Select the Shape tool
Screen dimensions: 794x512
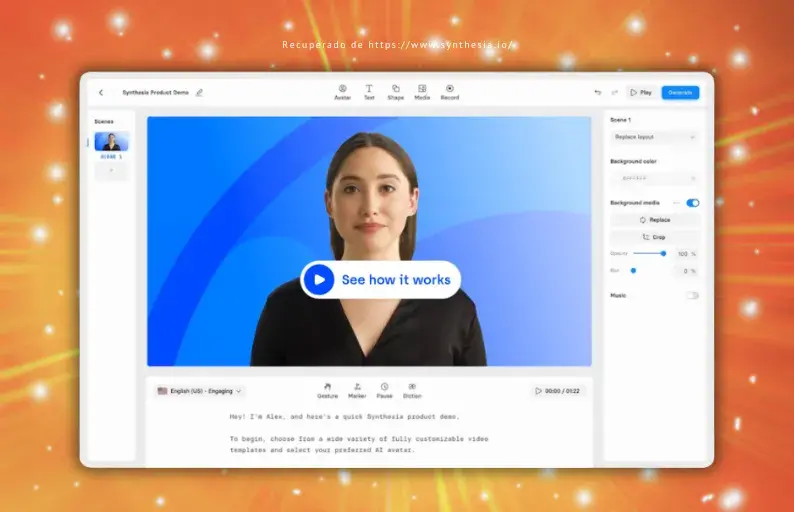(x=396, y=92)
